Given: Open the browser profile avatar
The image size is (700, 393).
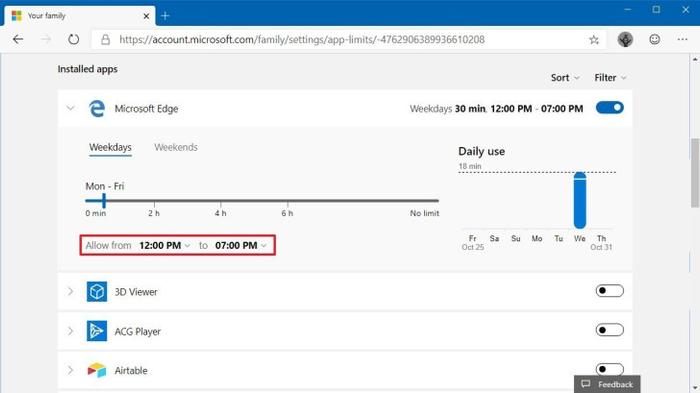Looking at the screenshot, I should point(625,39).
